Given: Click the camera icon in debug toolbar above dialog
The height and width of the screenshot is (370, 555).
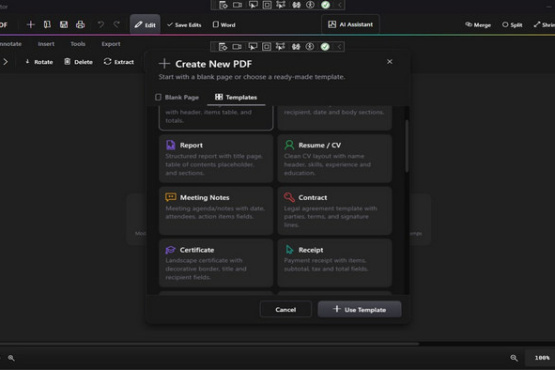Looking at the screenshot, I should [237, 46].
